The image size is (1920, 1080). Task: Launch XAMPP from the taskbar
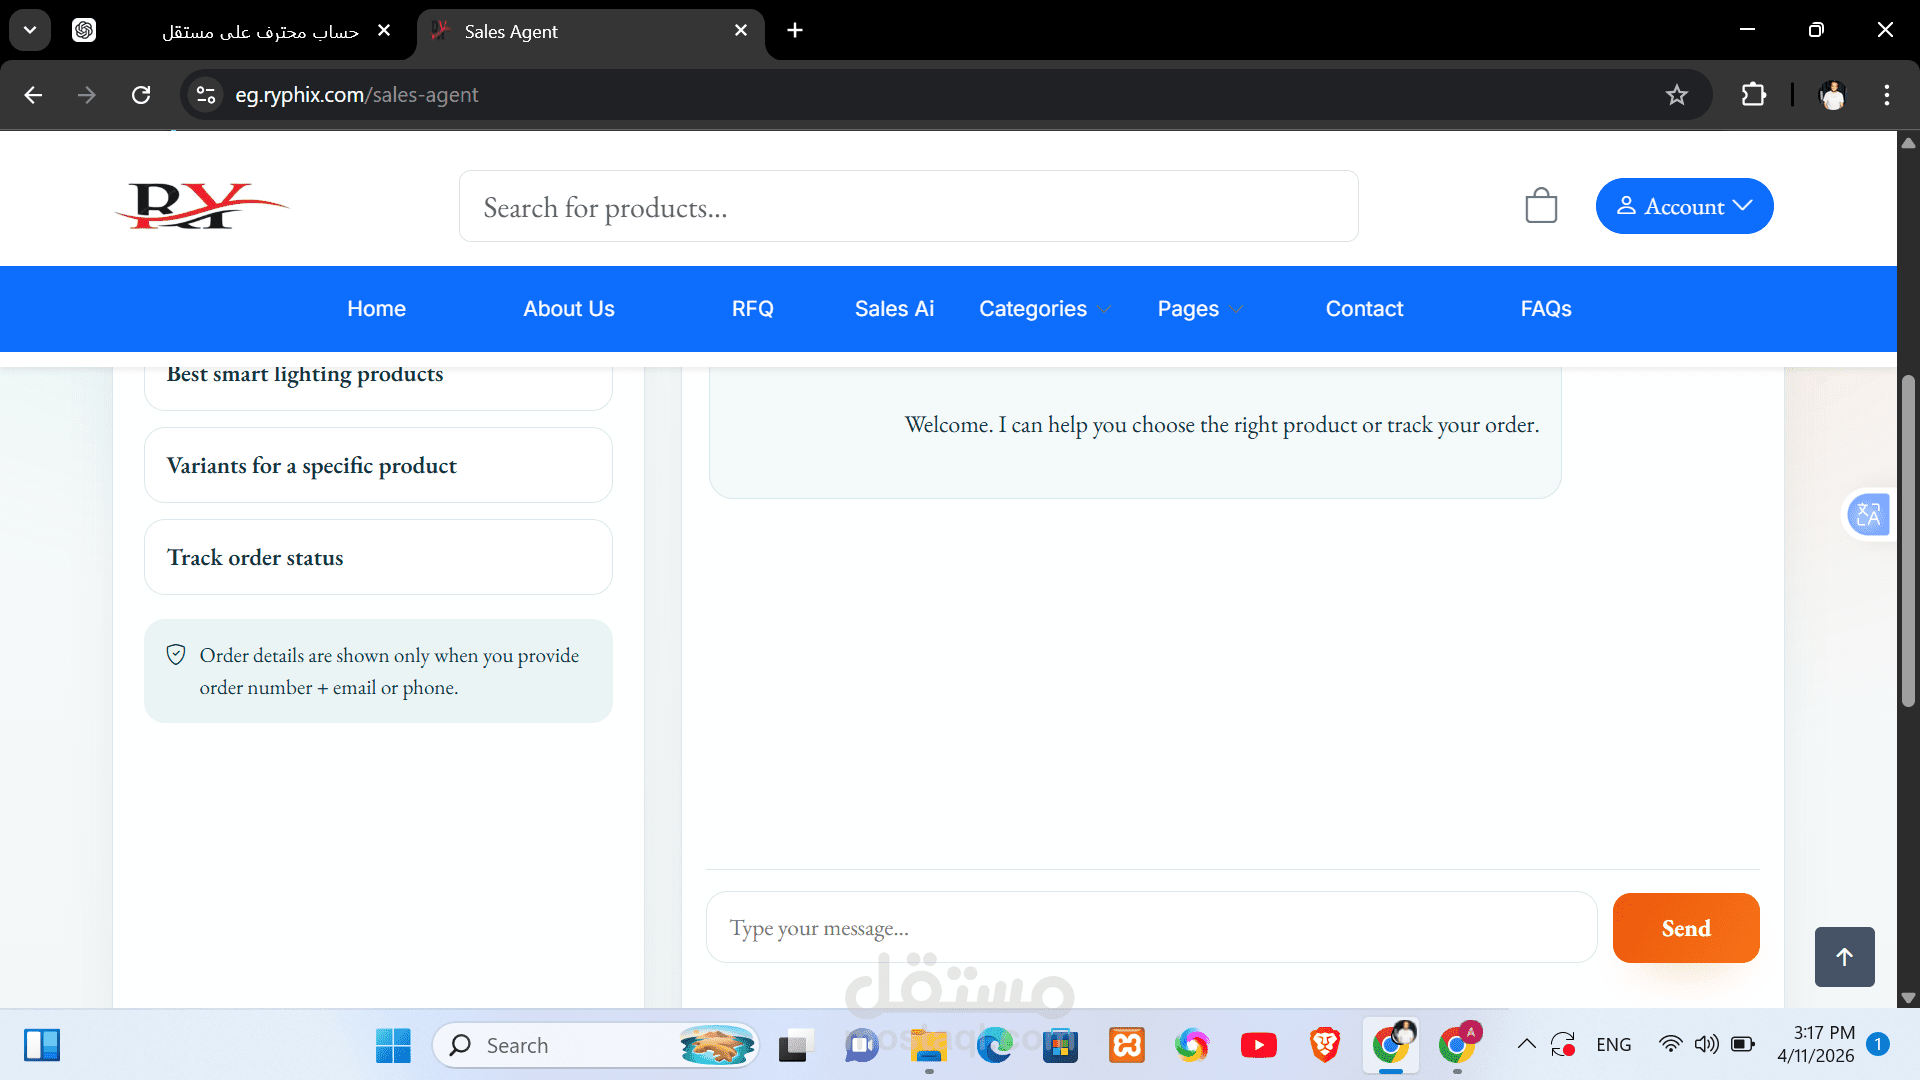(1127, 1044)
